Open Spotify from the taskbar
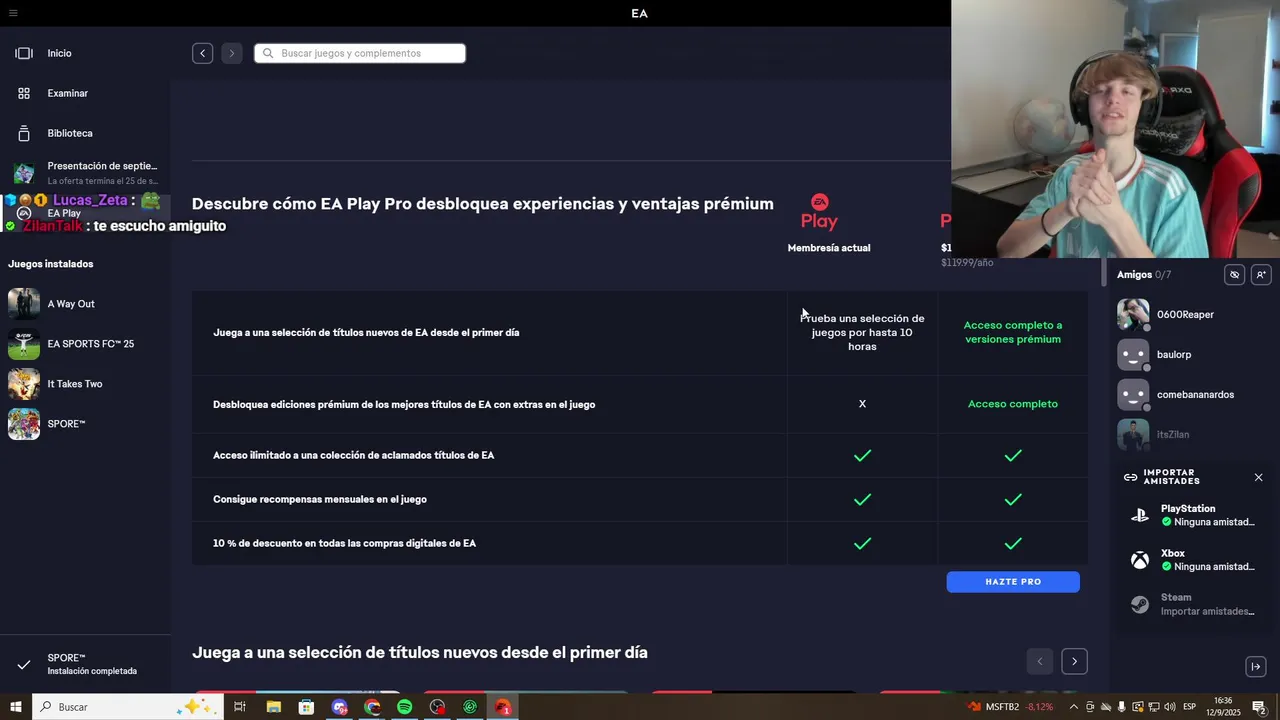 tap(404, 707)
